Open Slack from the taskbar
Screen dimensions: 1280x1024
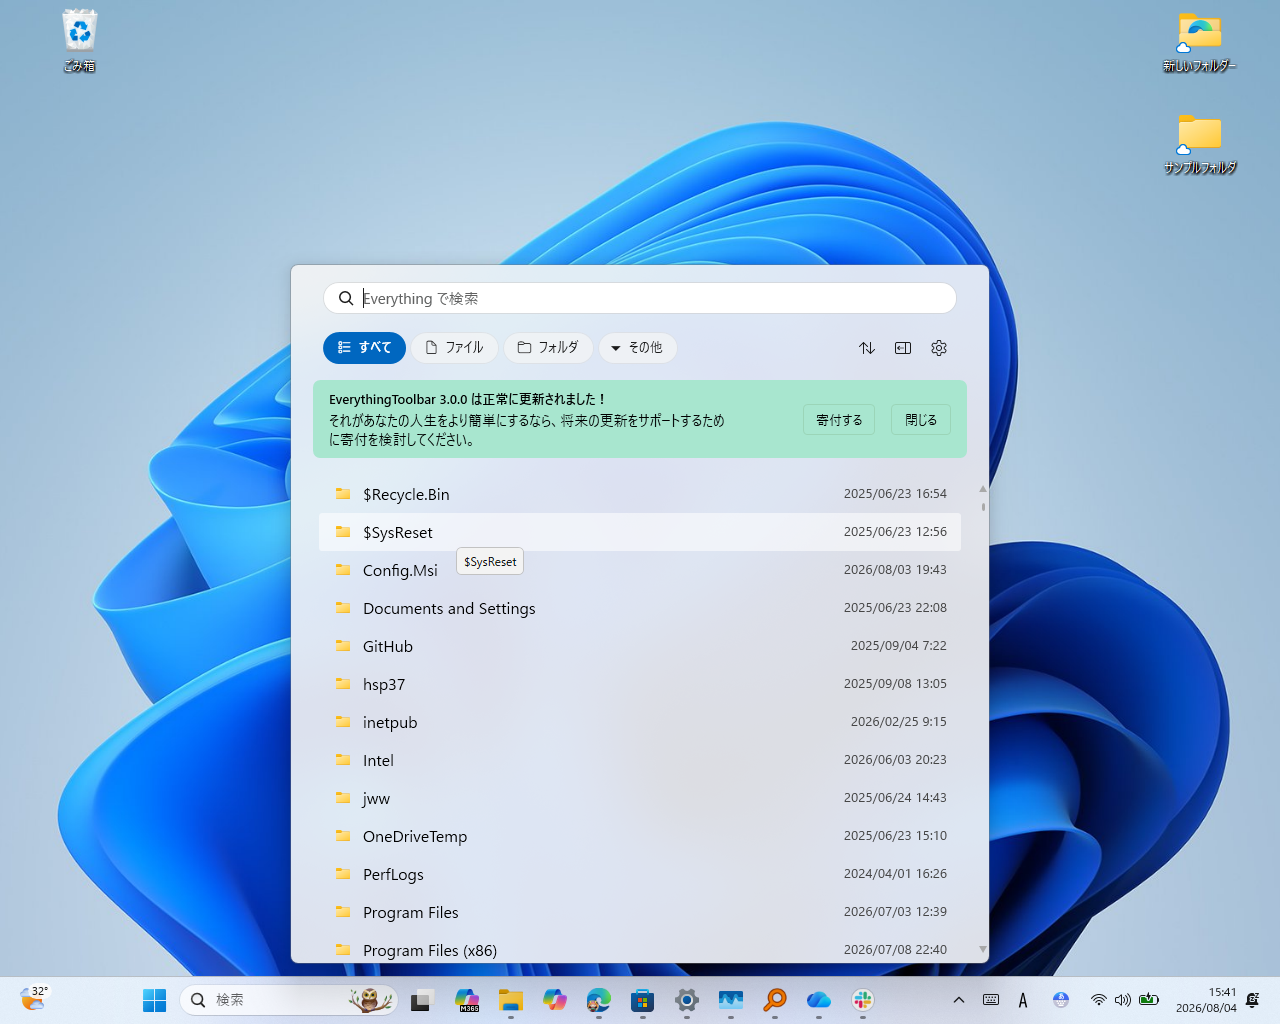point(863,1000)
